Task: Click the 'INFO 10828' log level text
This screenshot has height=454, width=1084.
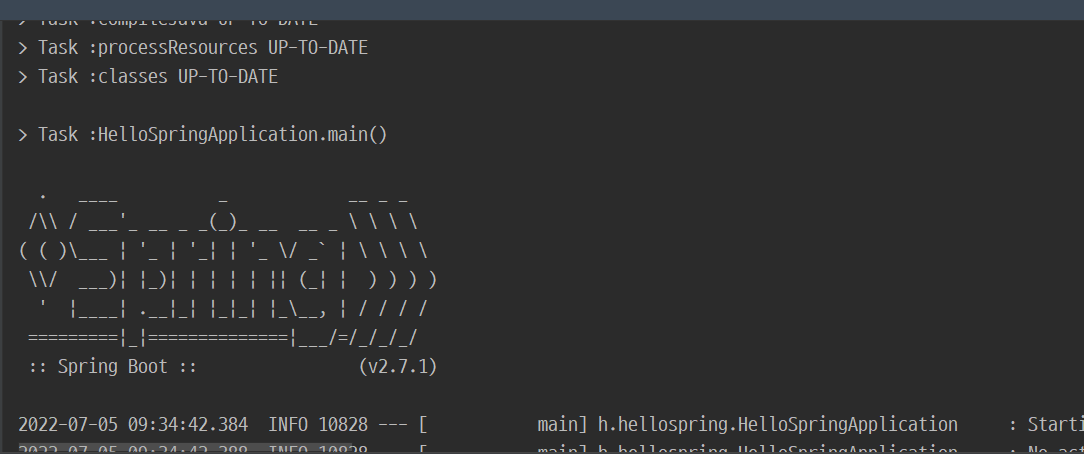Action: point(317,424)
